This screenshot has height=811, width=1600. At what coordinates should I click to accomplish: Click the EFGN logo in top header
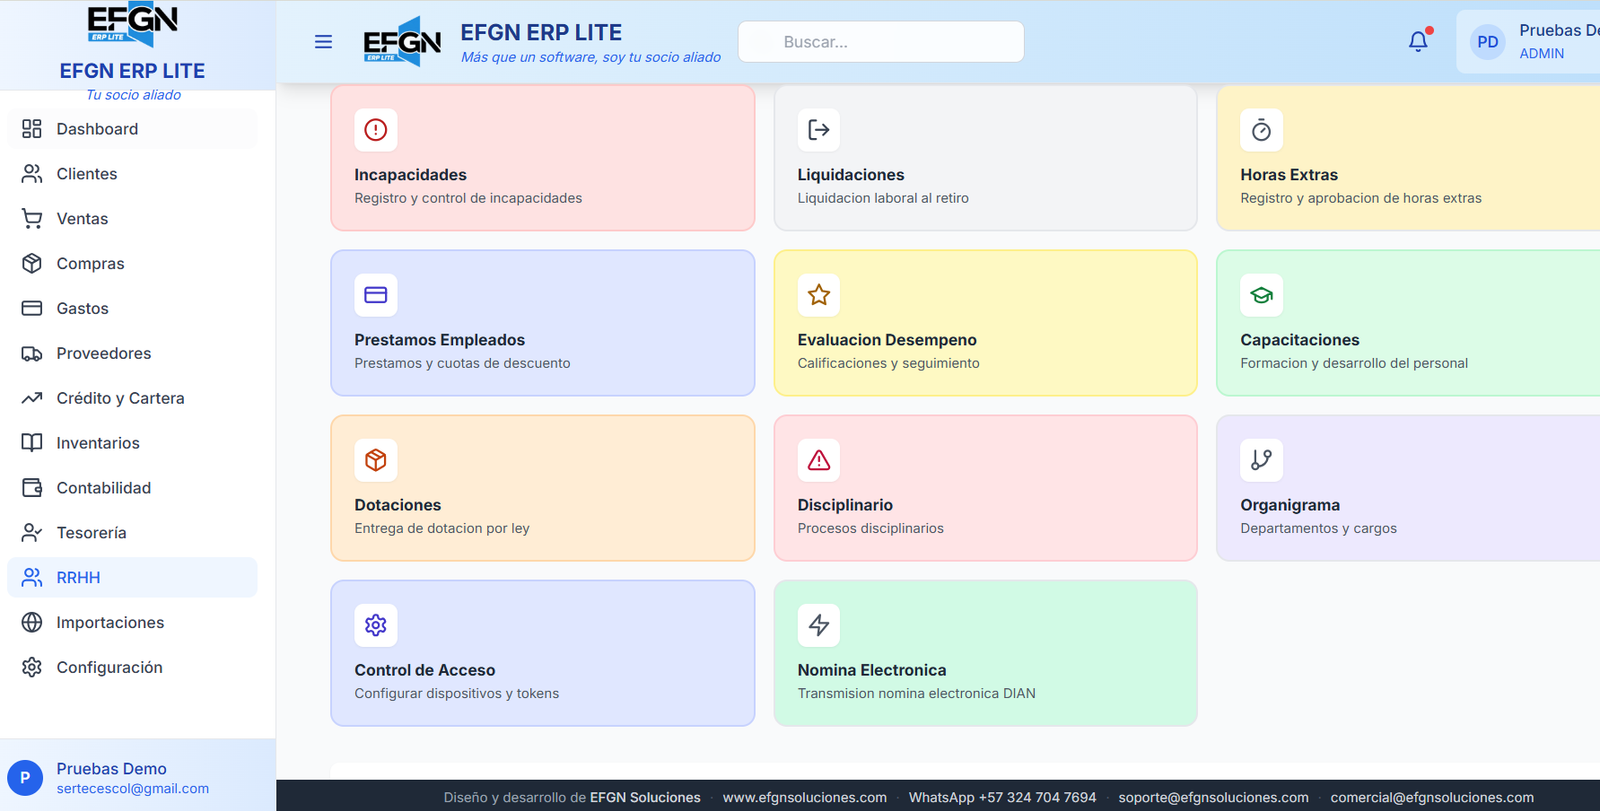402,42
